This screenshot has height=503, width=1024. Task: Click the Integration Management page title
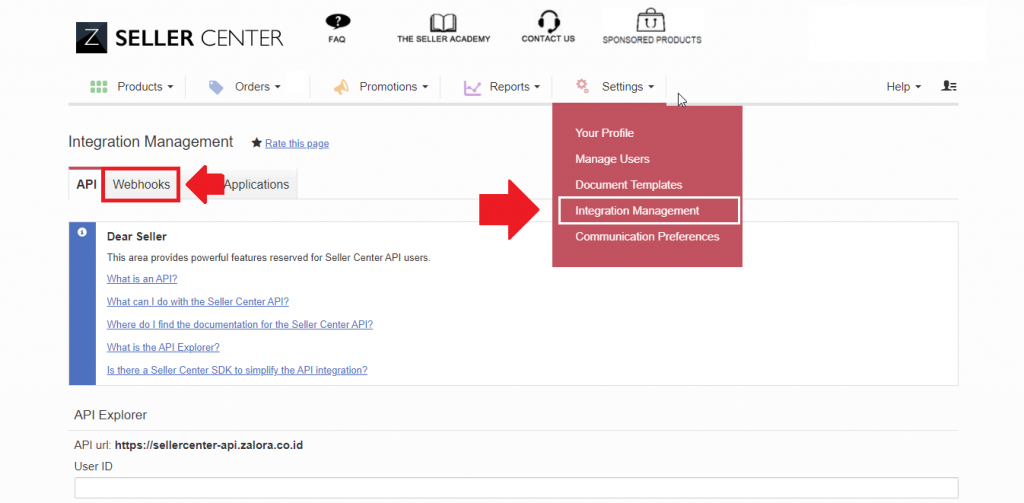[x=150, y=142]
